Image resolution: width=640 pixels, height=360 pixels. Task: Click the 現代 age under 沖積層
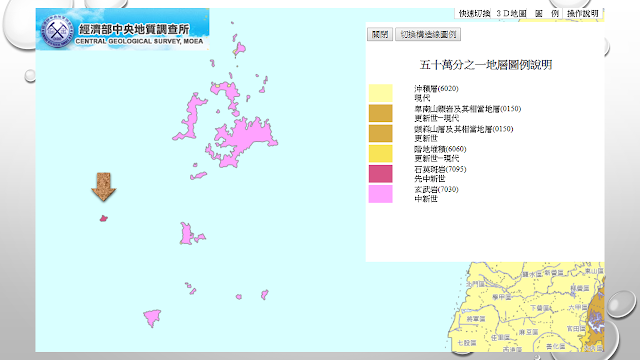pyautogui.click(x=422, y=98)
